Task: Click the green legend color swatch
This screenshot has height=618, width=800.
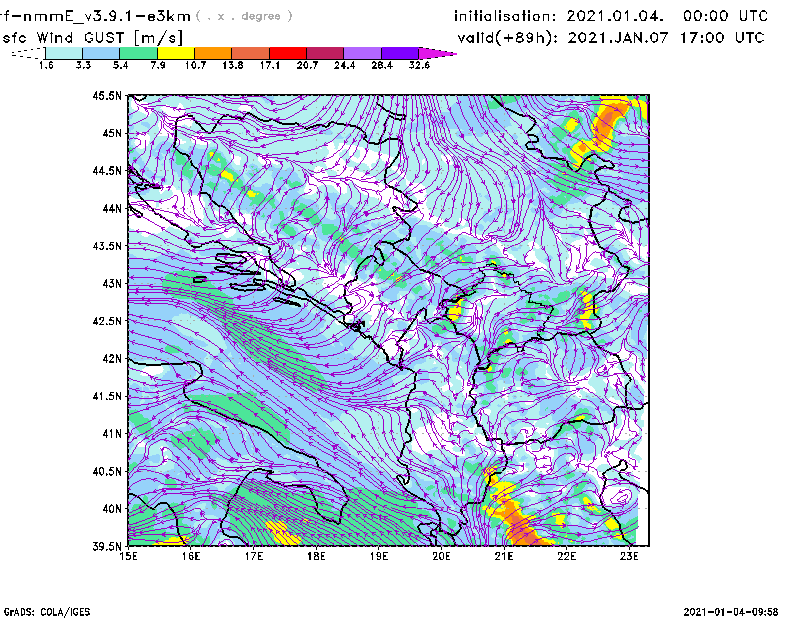Action: pos(138,53)
